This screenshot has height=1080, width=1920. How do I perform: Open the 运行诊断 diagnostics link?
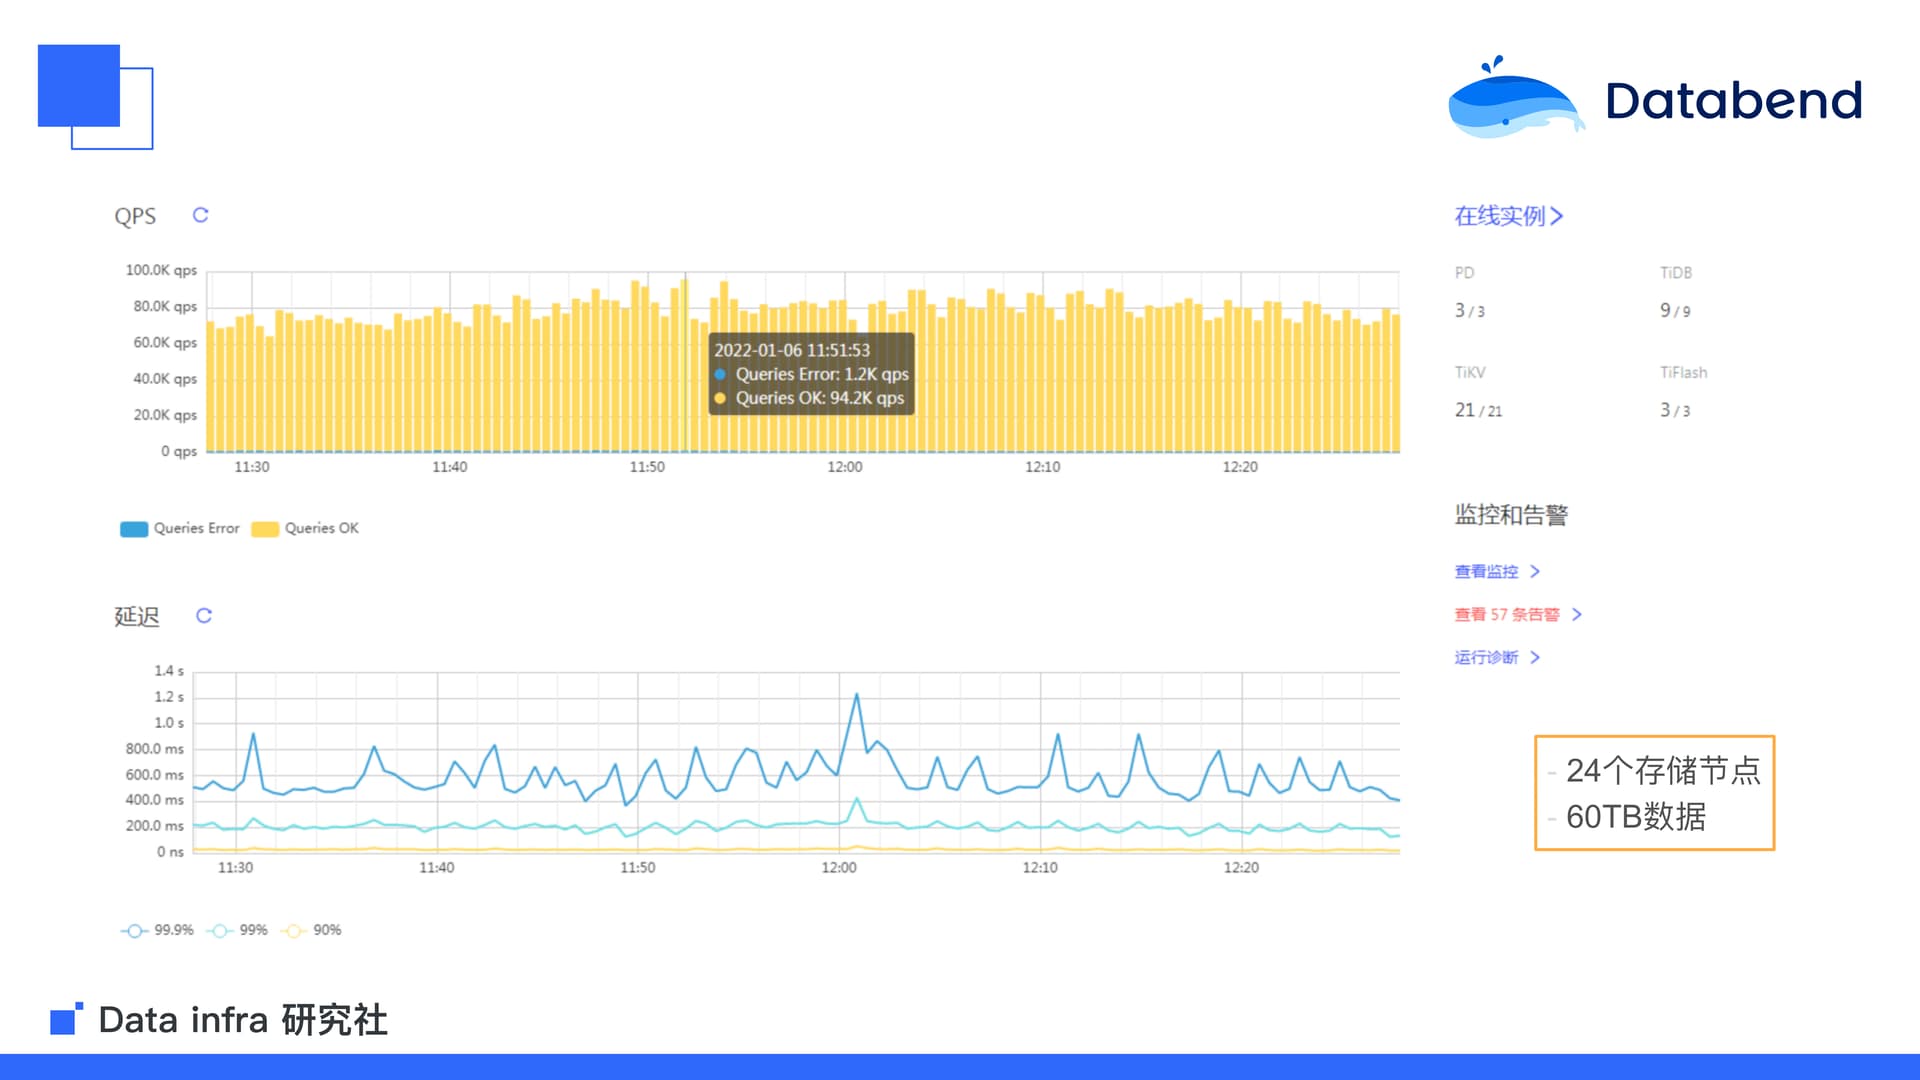tap(1486, 657)
